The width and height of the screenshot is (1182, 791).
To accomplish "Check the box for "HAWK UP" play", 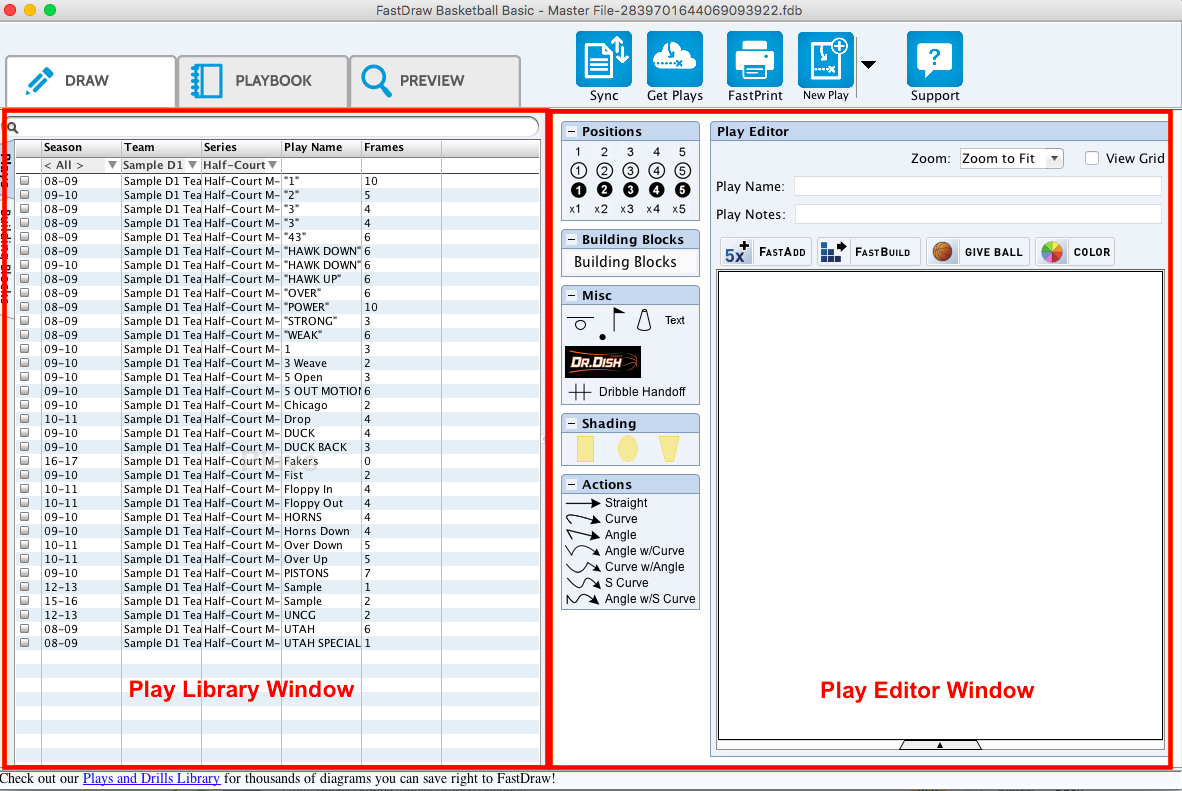I will [x=25, y=279].
